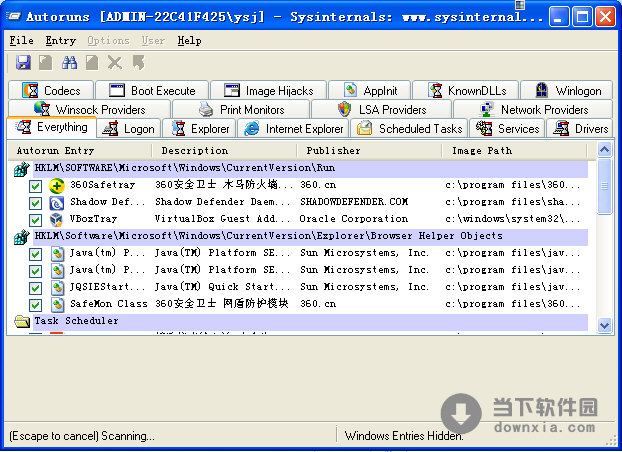This screenshot has height=452, width=622.
Task: Switch to the Scheduled Tasks tab
Action: point(409,129)
